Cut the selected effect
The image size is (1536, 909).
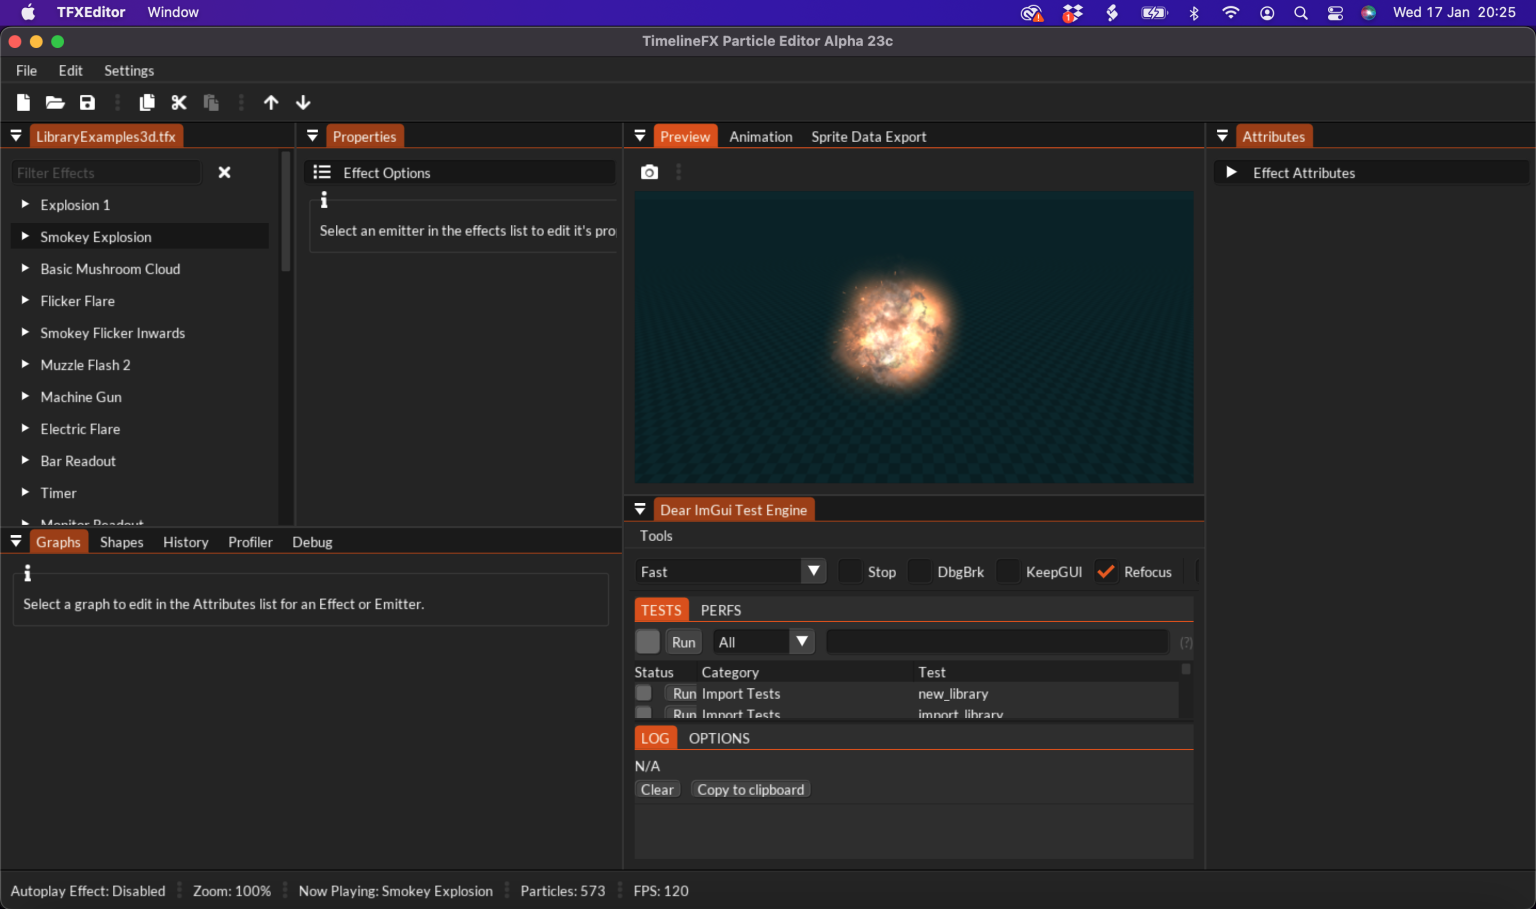[x=178, y=102]
